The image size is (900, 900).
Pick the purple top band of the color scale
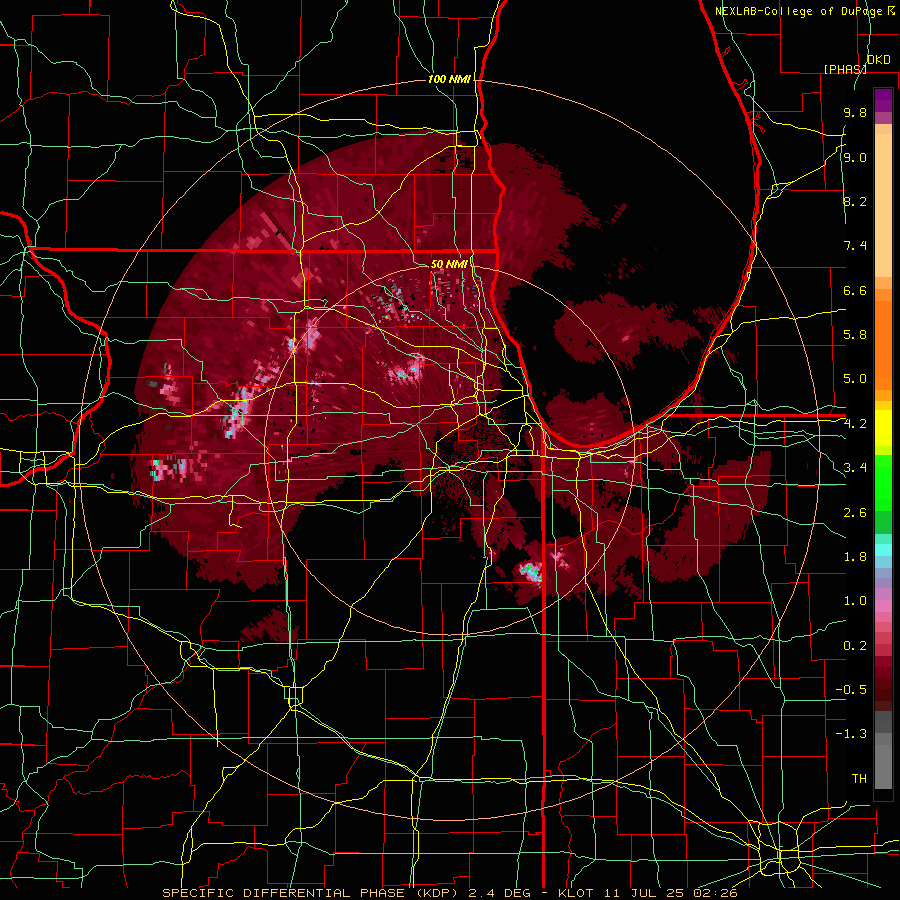click(883, 100)
